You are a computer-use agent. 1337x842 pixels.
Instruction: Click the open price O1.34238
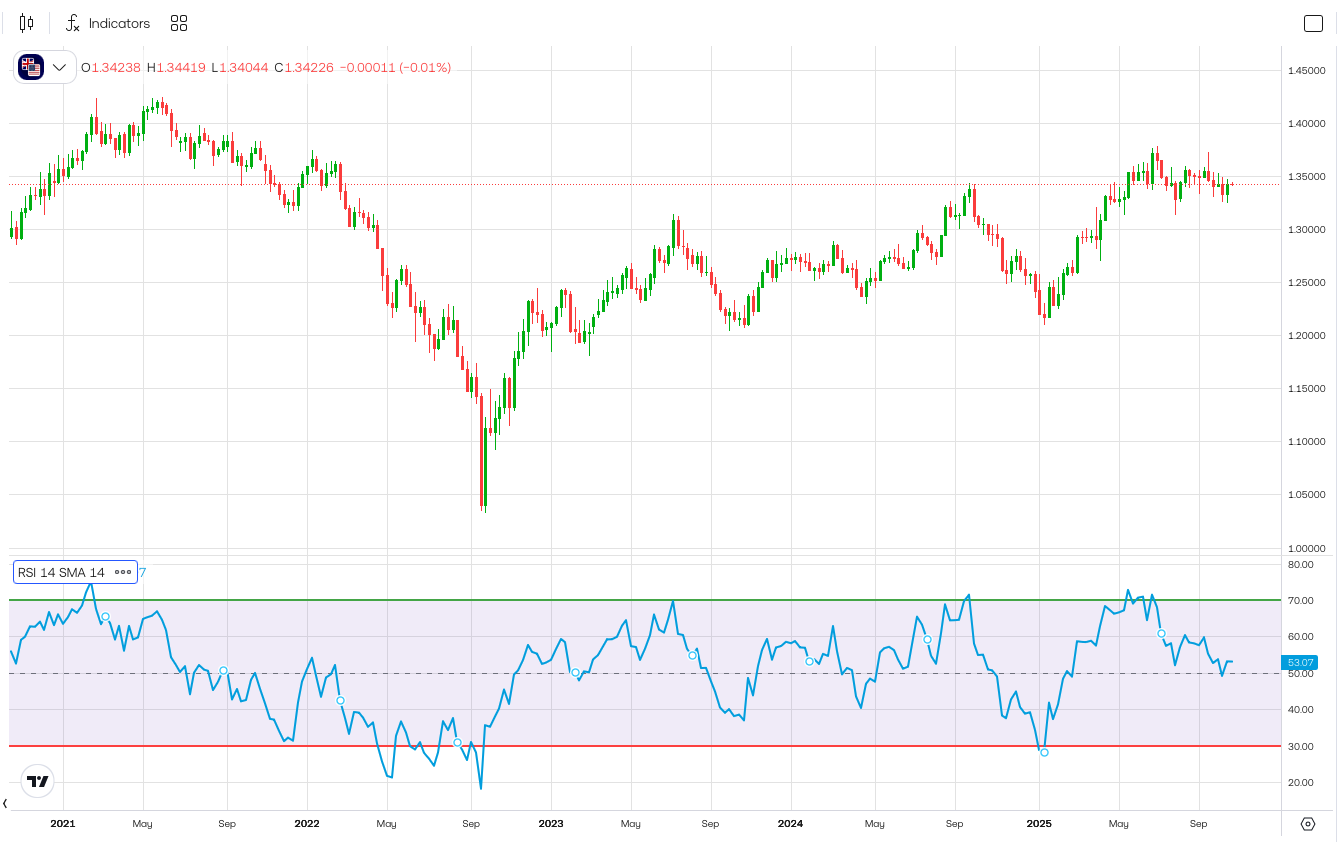point(111,68)
